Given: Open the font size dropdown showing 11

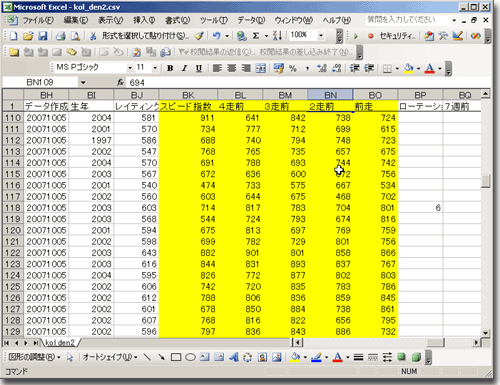Looking at the screenshot, I should tap(155, 68).
